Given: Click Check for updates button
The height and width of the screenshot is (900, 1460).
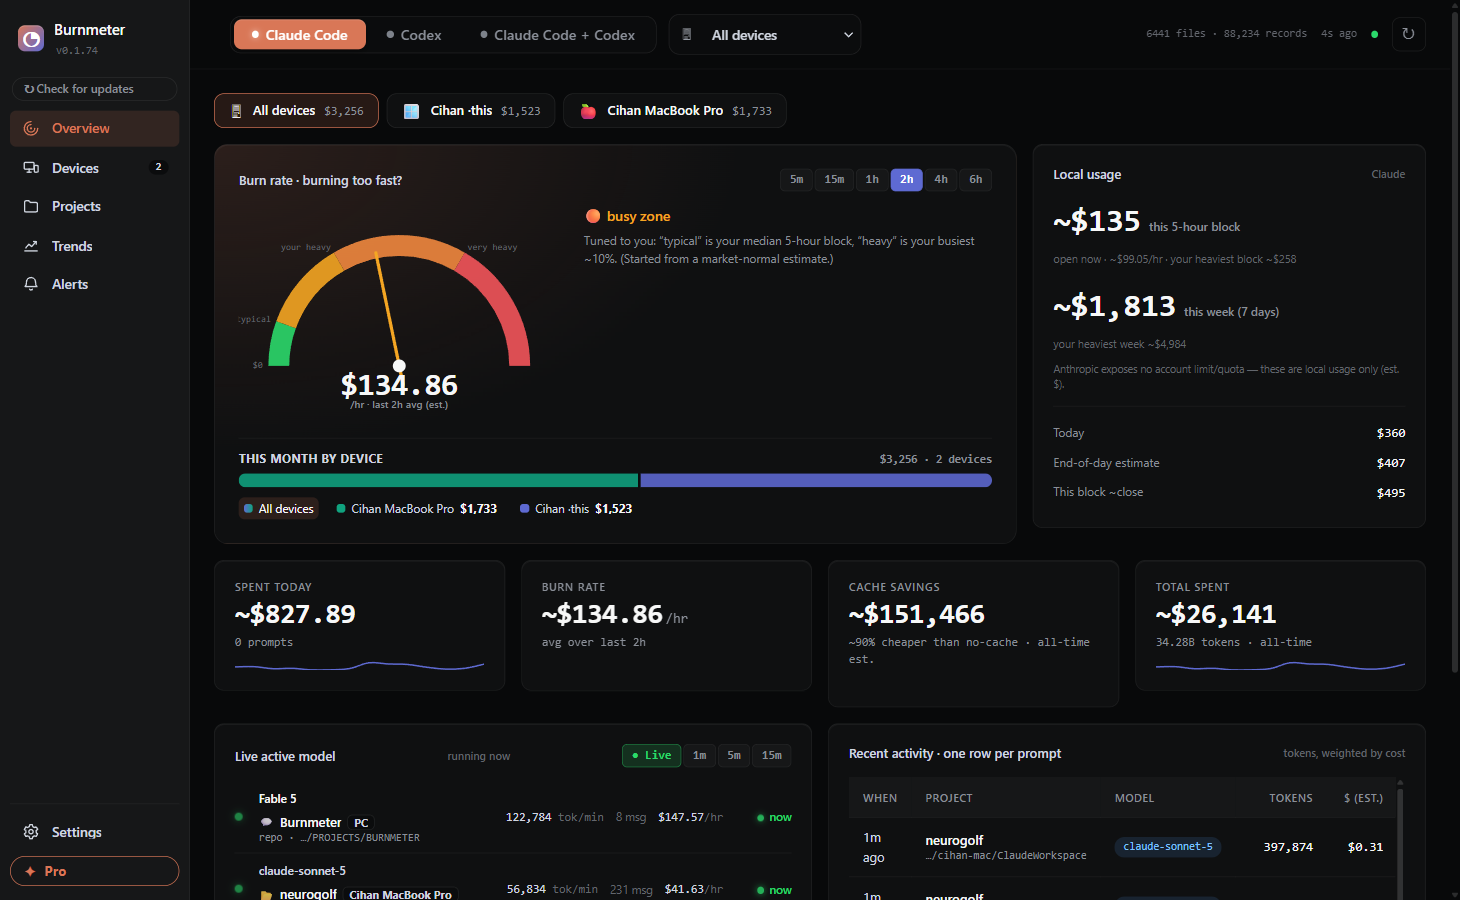Looking at the screenshot, I should 95,89.
